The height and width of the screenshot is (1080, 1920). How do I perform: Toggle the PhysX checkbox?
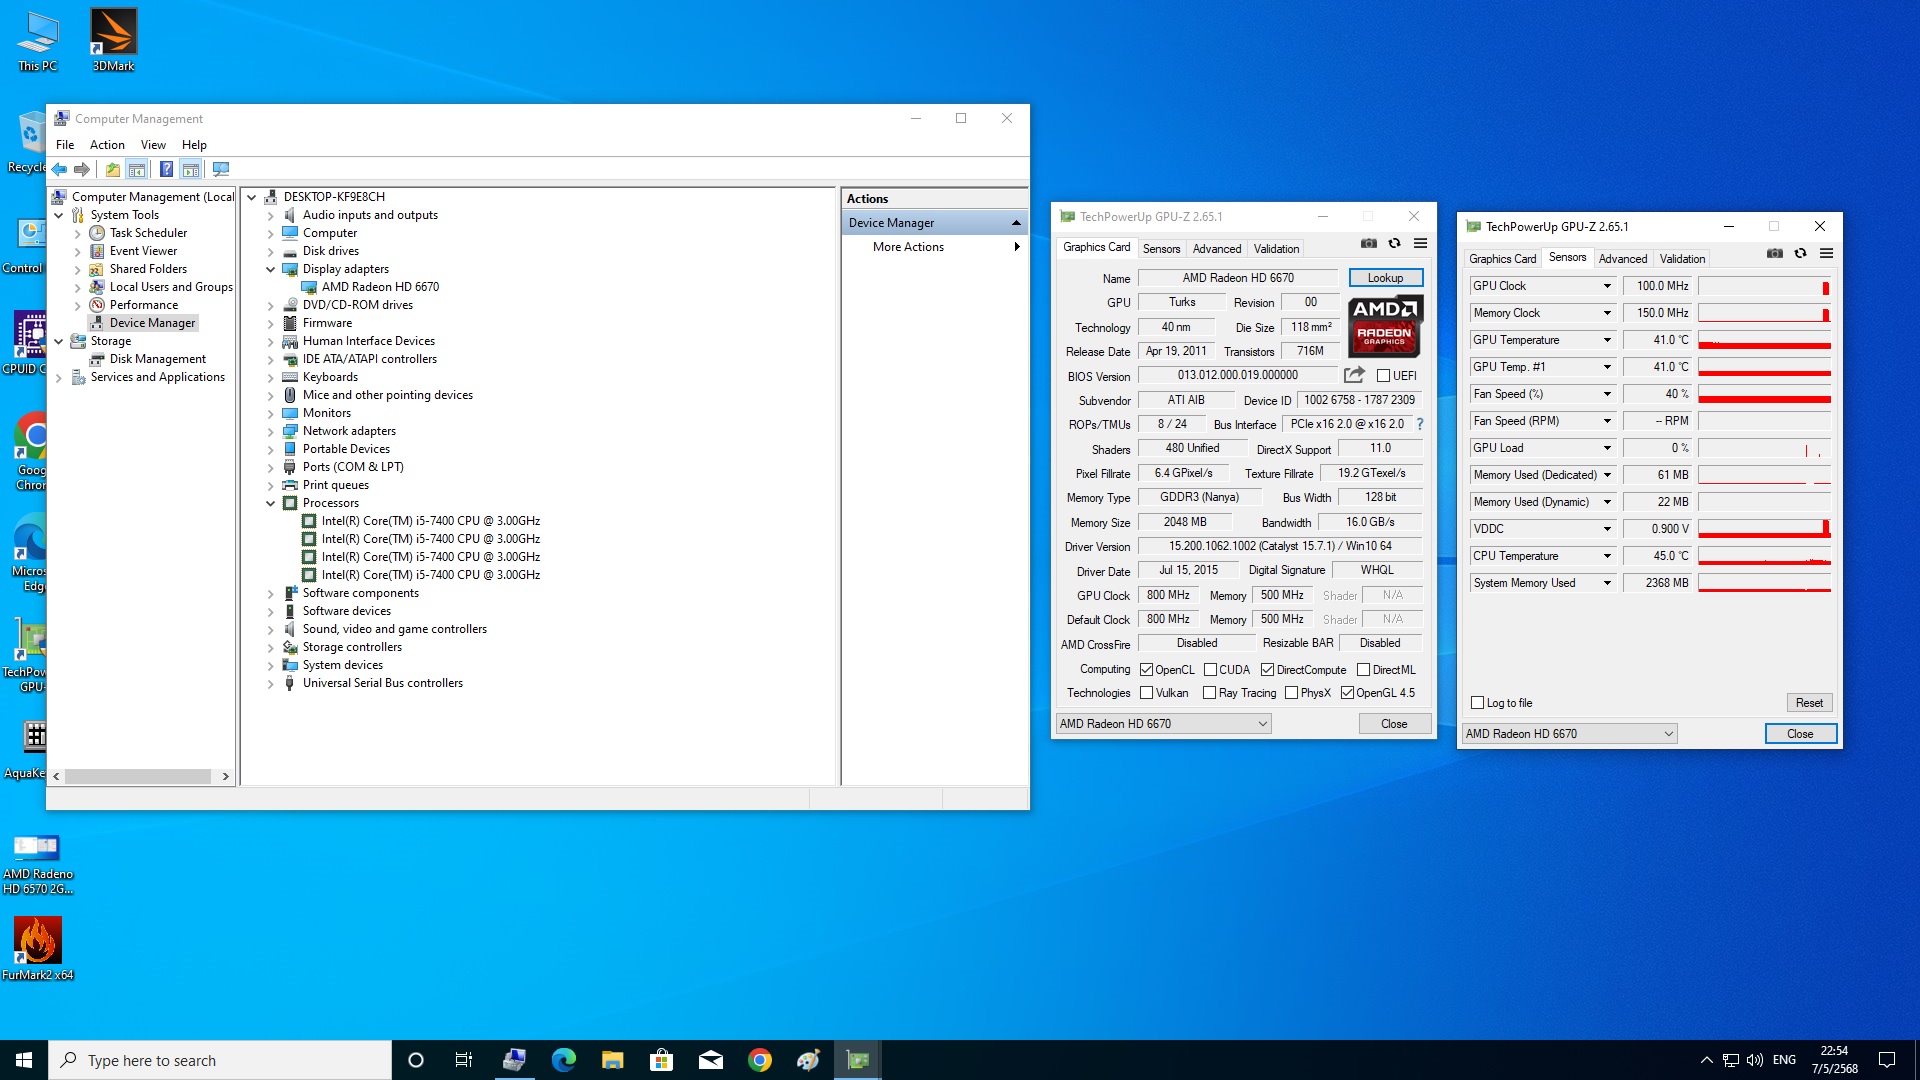tap(1291, 693)
